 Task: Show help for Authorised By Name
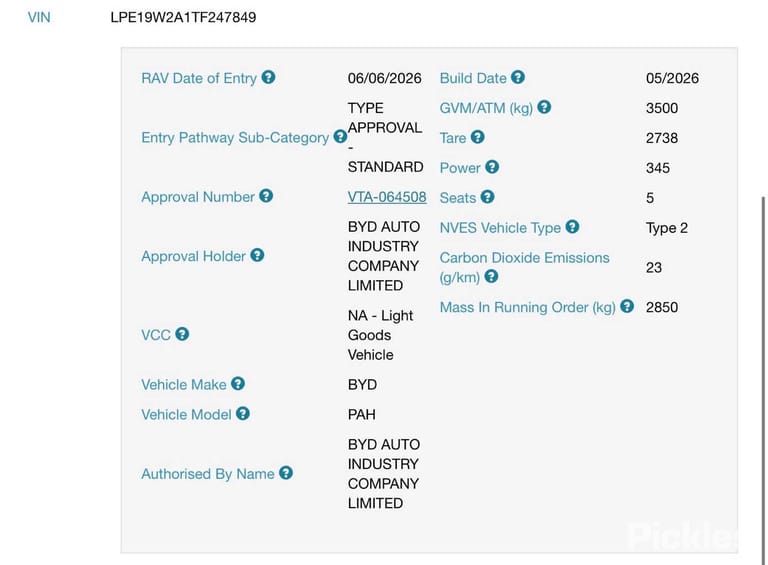[x=286, y=473]
